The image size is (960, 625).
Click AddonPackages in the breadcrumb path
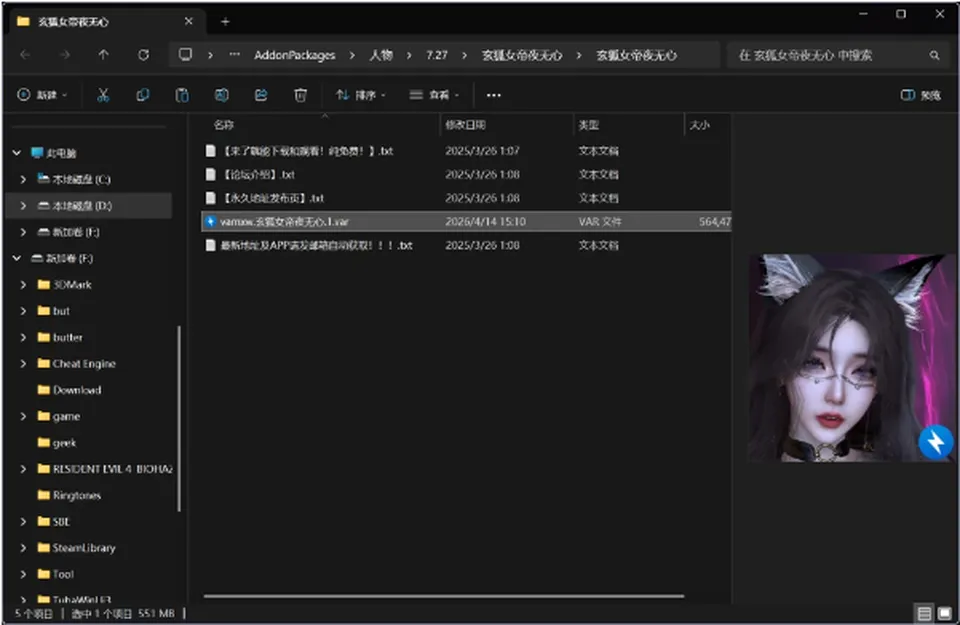pos(294,55)
